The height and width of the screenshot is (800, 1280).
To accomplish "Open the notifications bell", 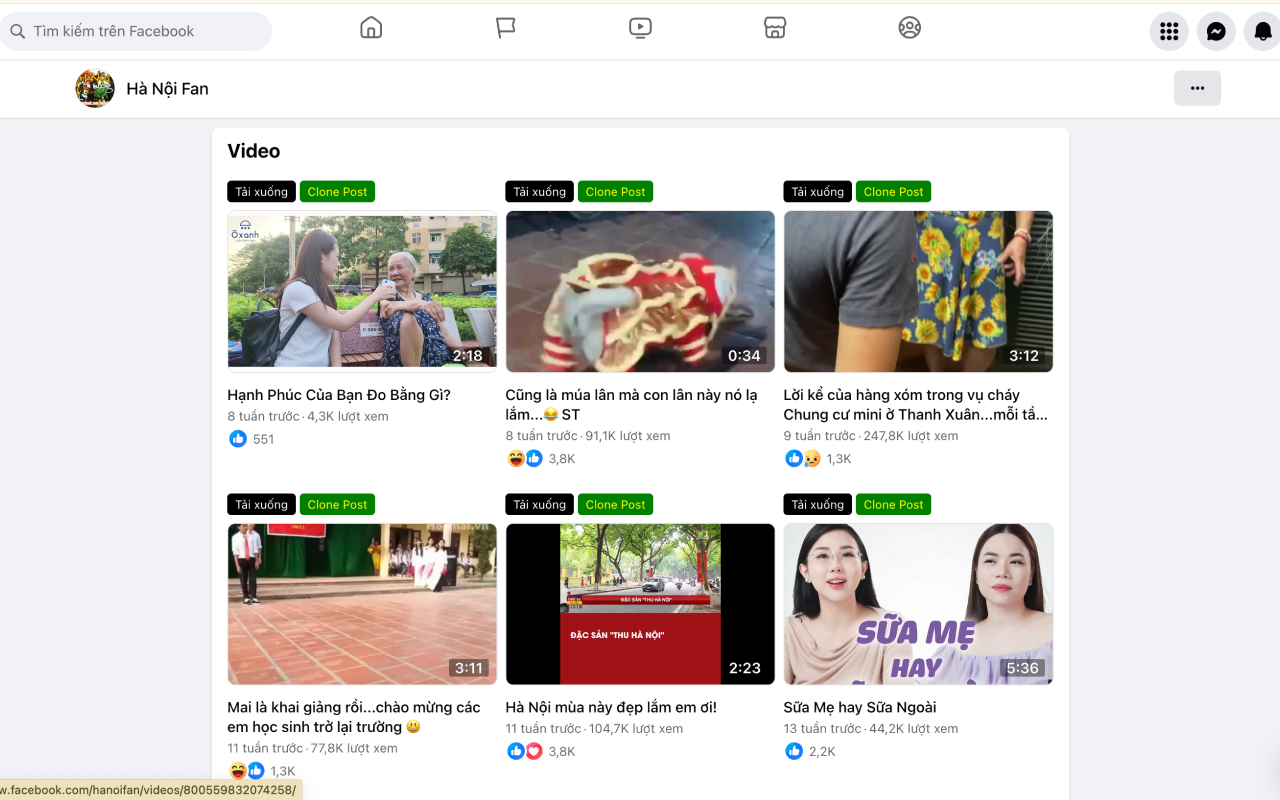I will pyautogui.click(x=1262, y=32).
